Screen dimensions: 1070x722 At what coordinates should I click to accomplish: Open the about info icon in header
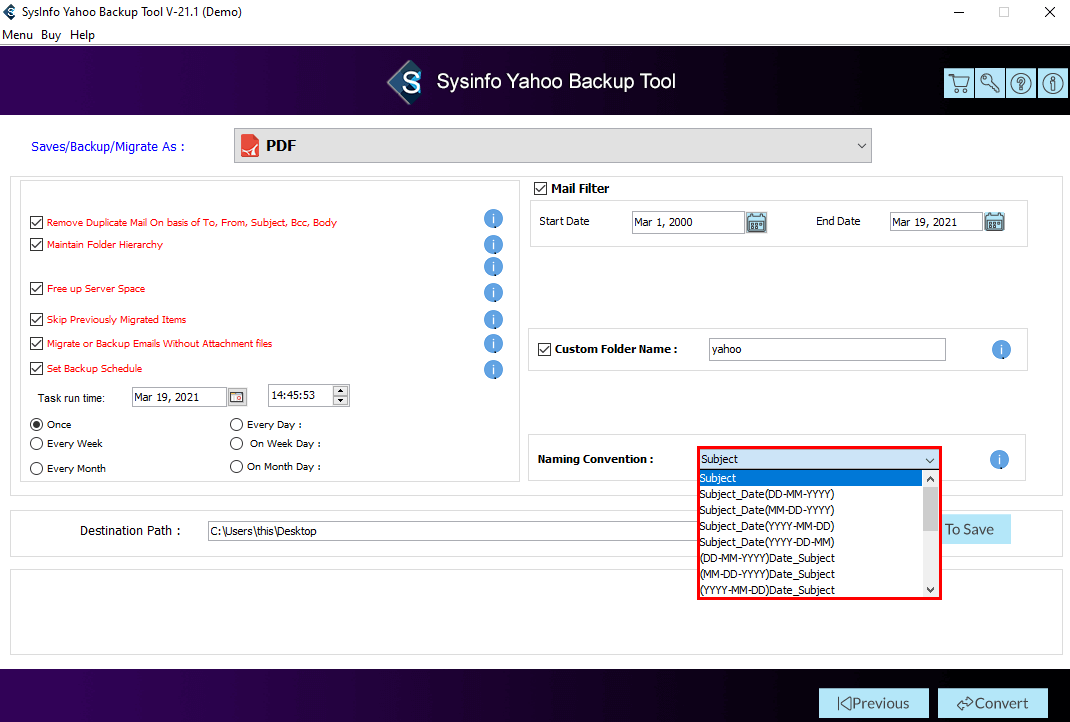tap(1052, 83)
